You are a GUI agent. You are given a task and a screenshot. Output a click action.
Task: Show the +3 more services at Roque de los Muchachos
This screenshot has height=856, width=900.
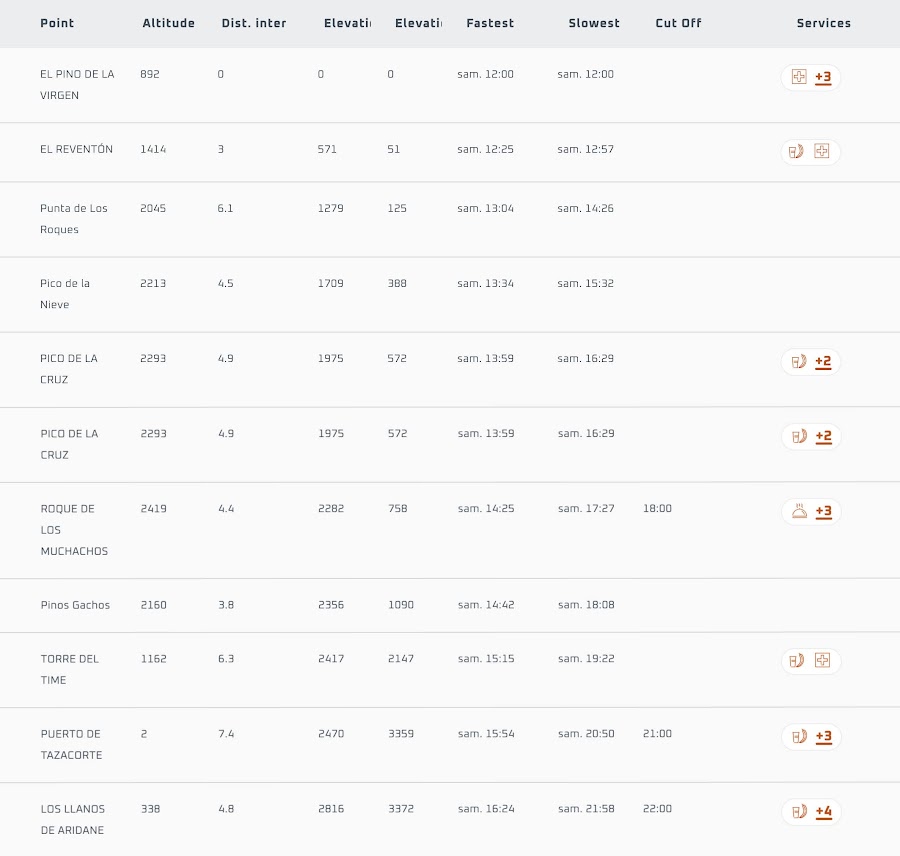coord(823,512)
